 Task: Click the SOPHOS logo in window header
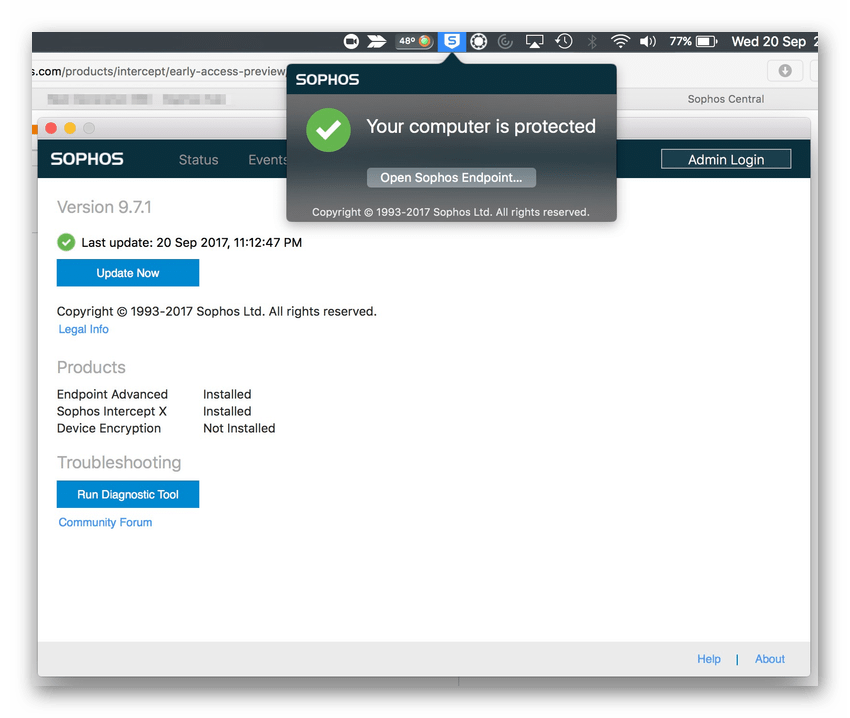87,159
